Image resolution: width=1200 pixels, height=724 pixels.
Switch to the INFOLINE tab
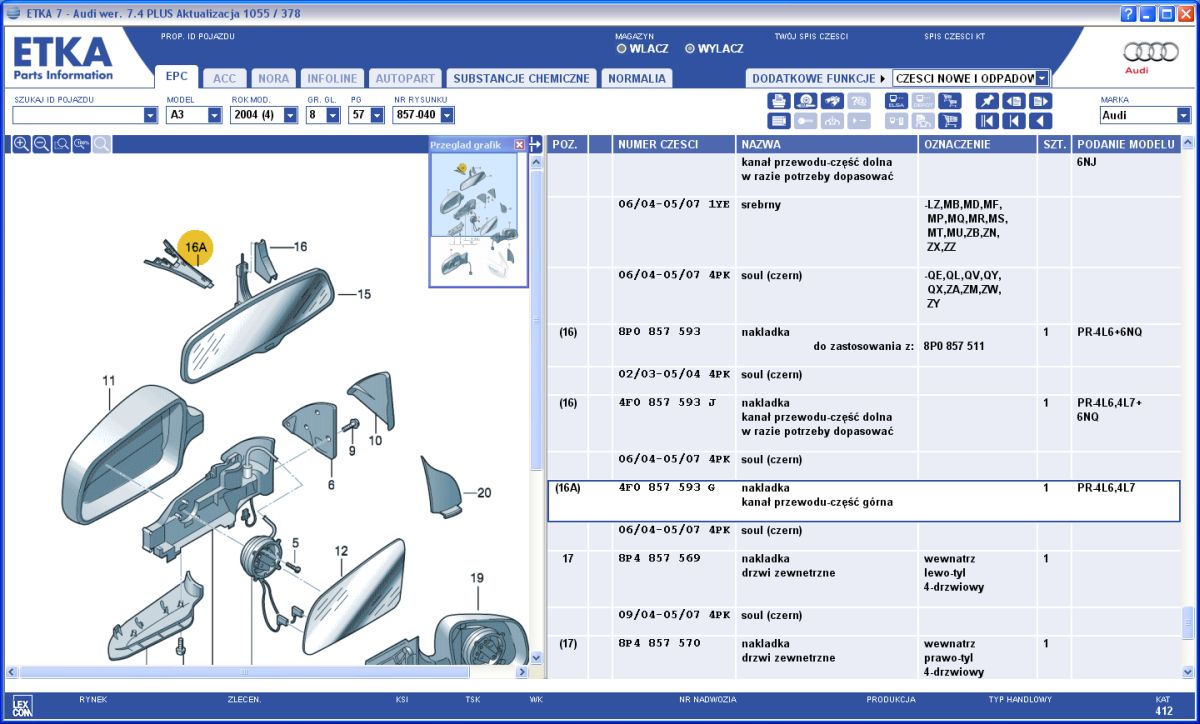click(x=332, y=78)
